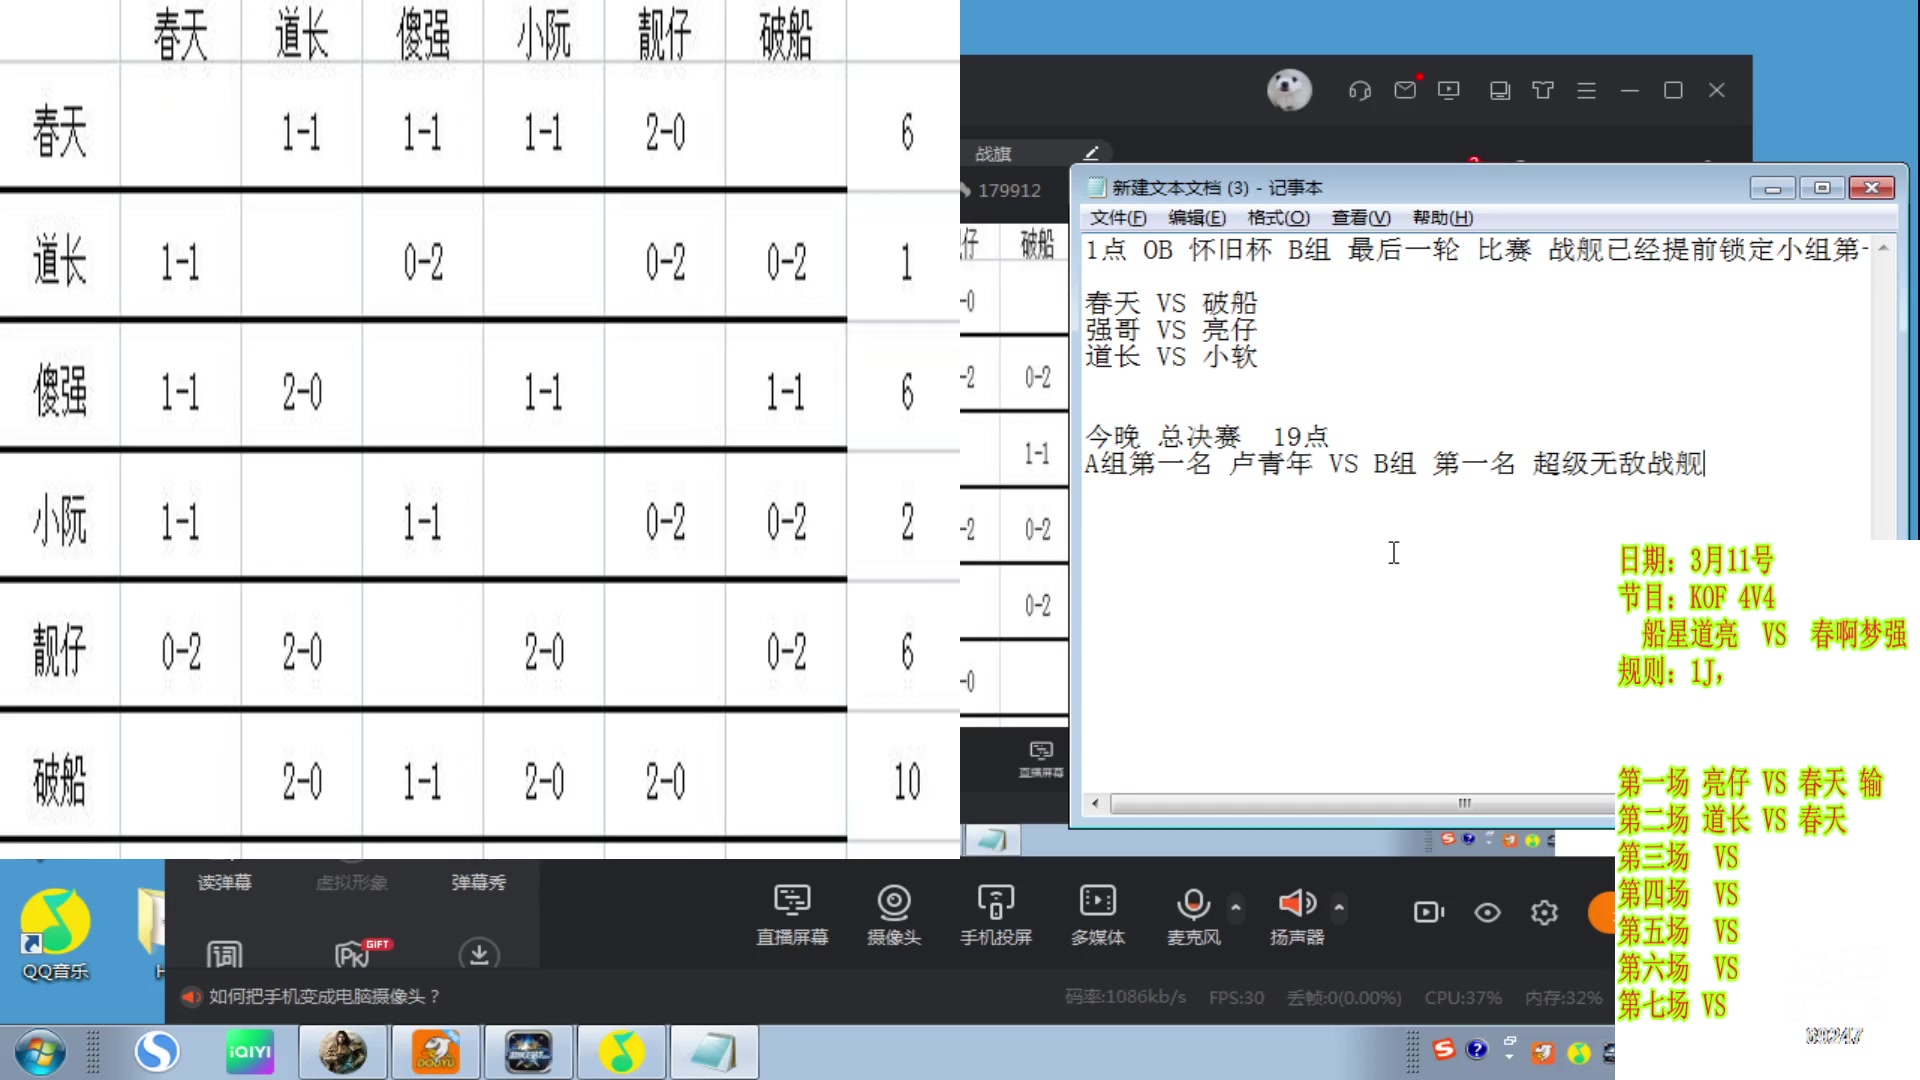Click the lyrics 词 icon
This screenshot has height=1080, width=1920.
point(224,955)
